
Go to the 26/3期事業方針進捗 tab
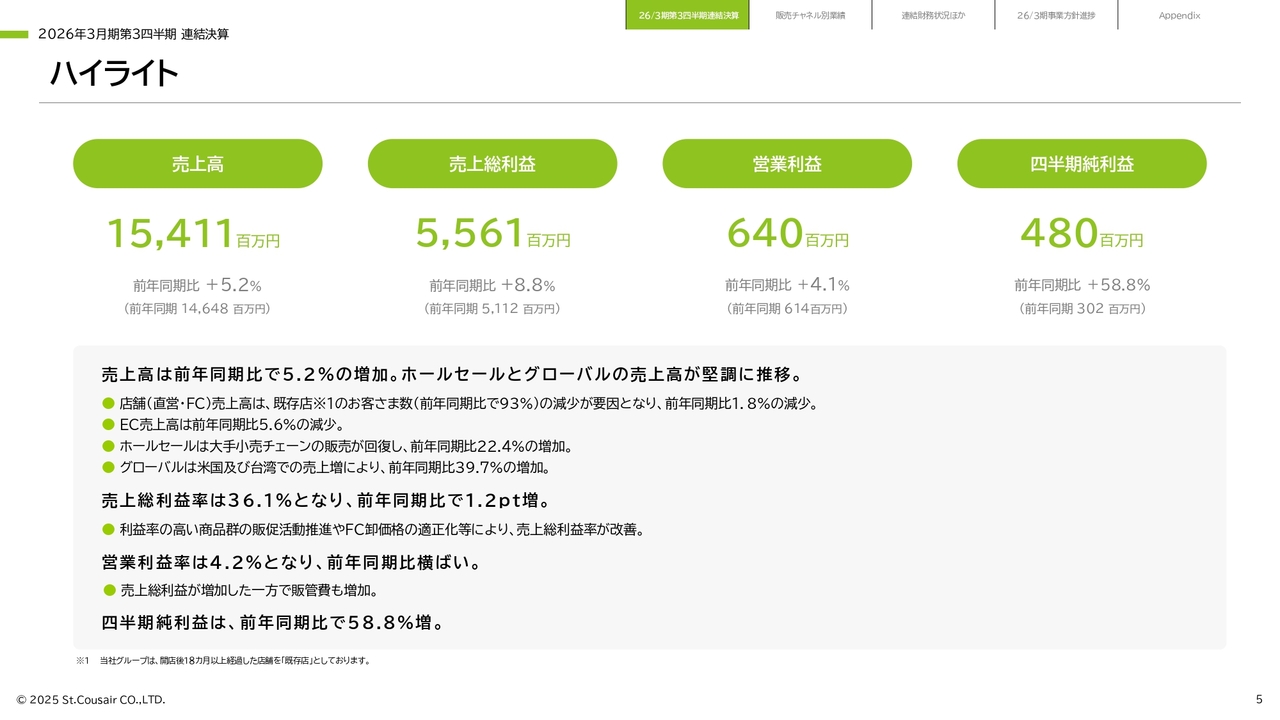pos(1056,15)
